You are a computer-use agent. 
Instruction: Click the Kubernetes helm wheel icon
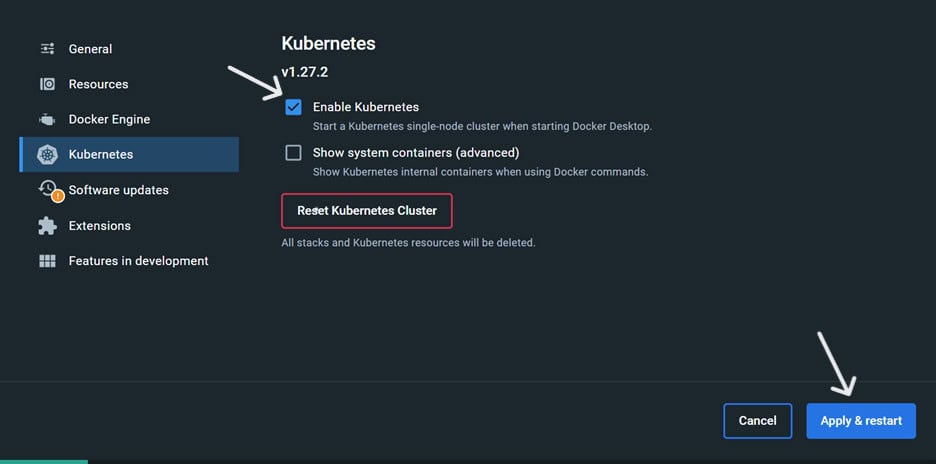pos(47,155)
